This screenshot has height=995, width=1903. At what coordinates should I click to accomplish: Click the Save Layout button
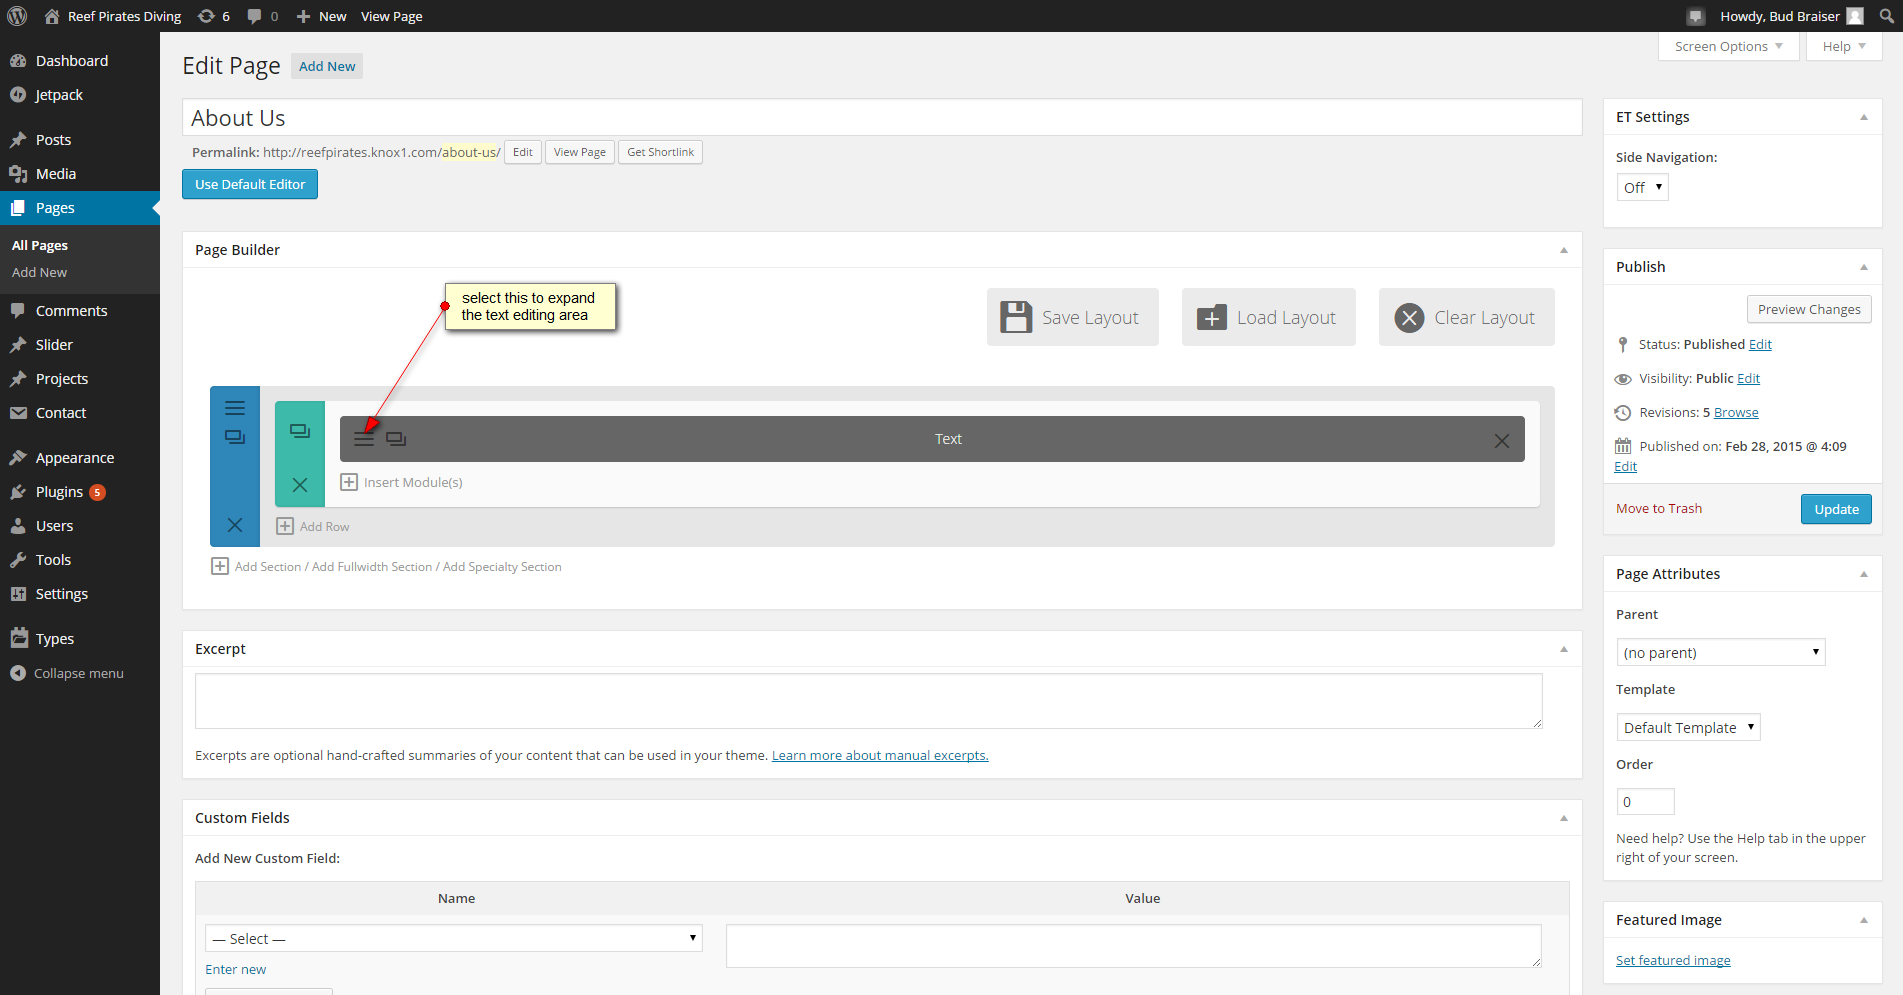click(1073, 317)
